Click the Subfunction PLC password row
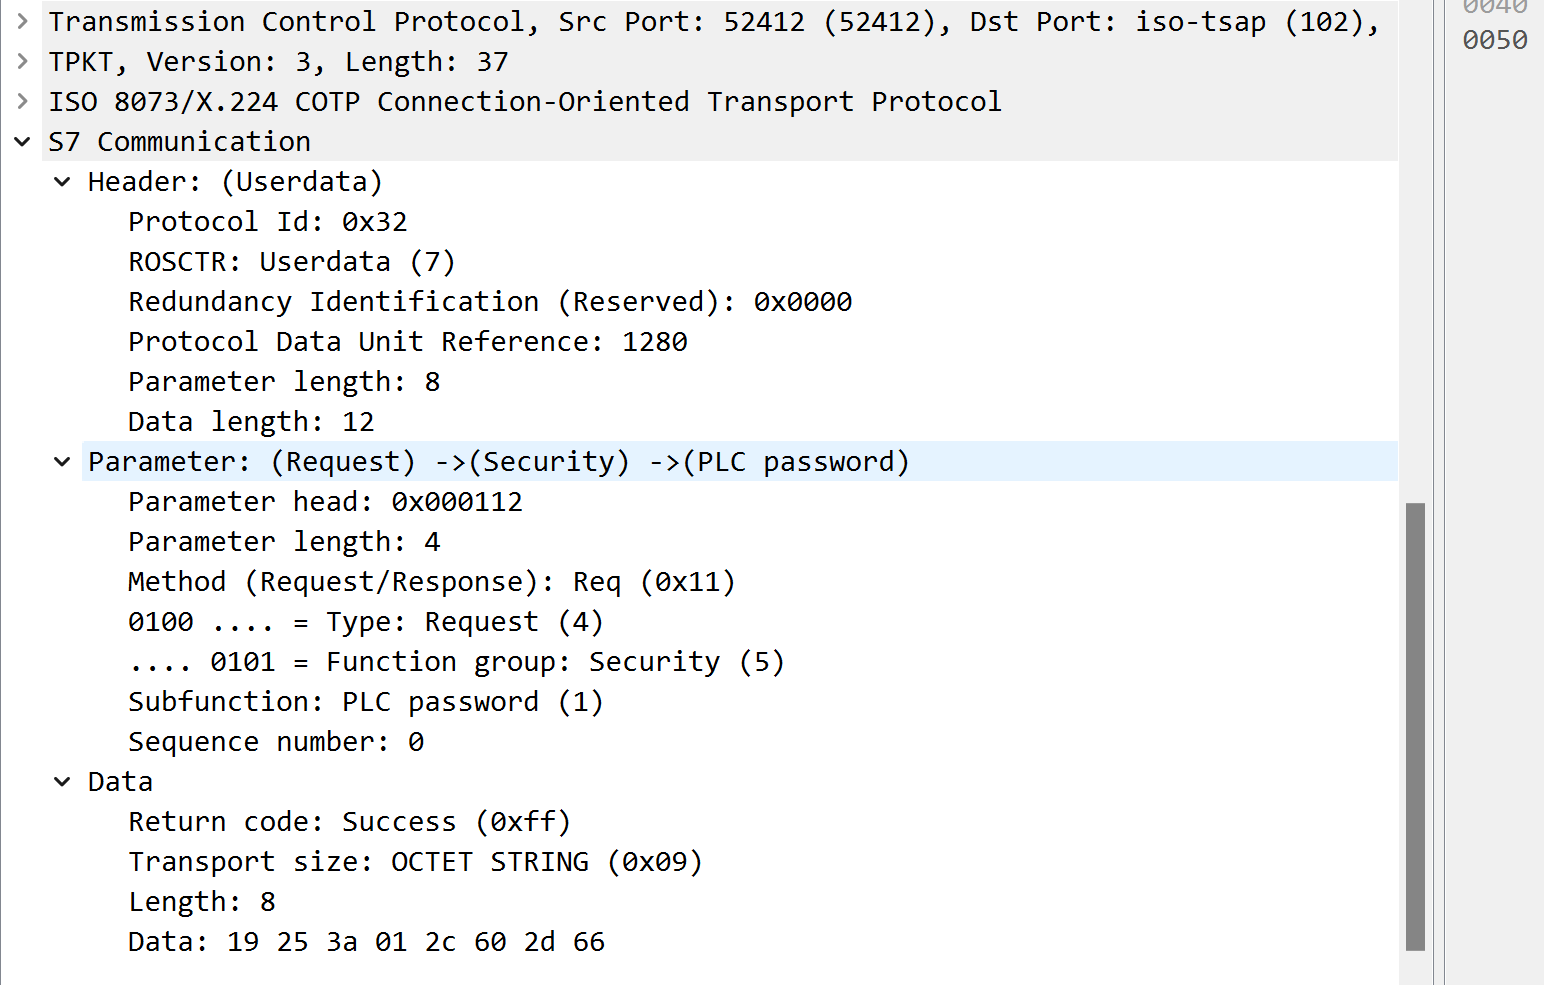This screenshot has width=1560, height=985. (365, 701)
